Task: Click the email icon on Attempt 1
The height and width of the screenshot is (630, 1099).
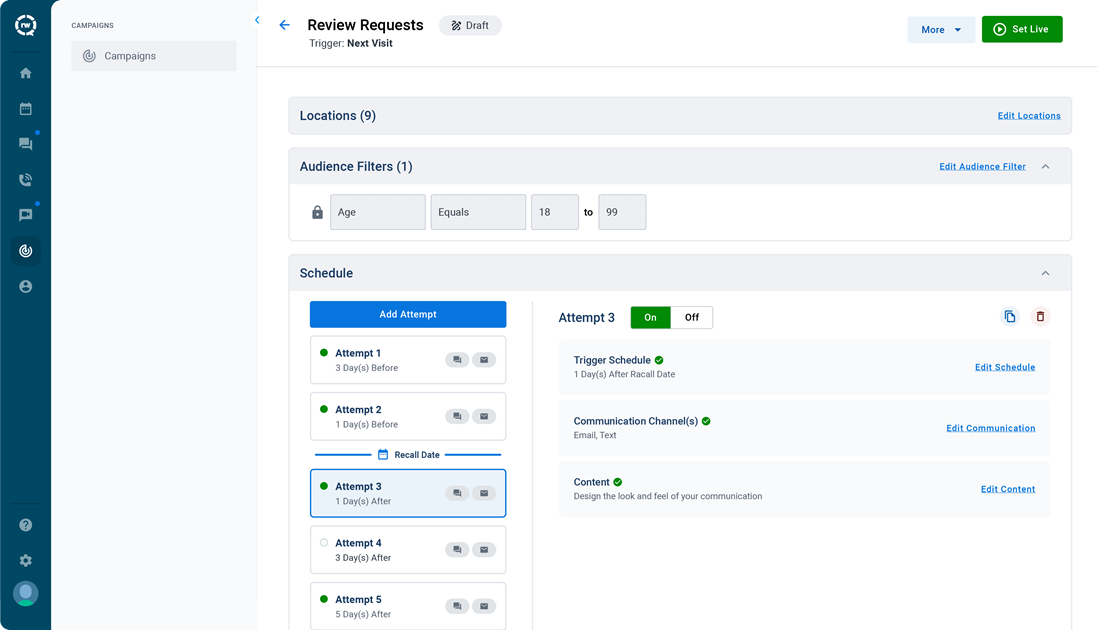Action: point(484,360)
